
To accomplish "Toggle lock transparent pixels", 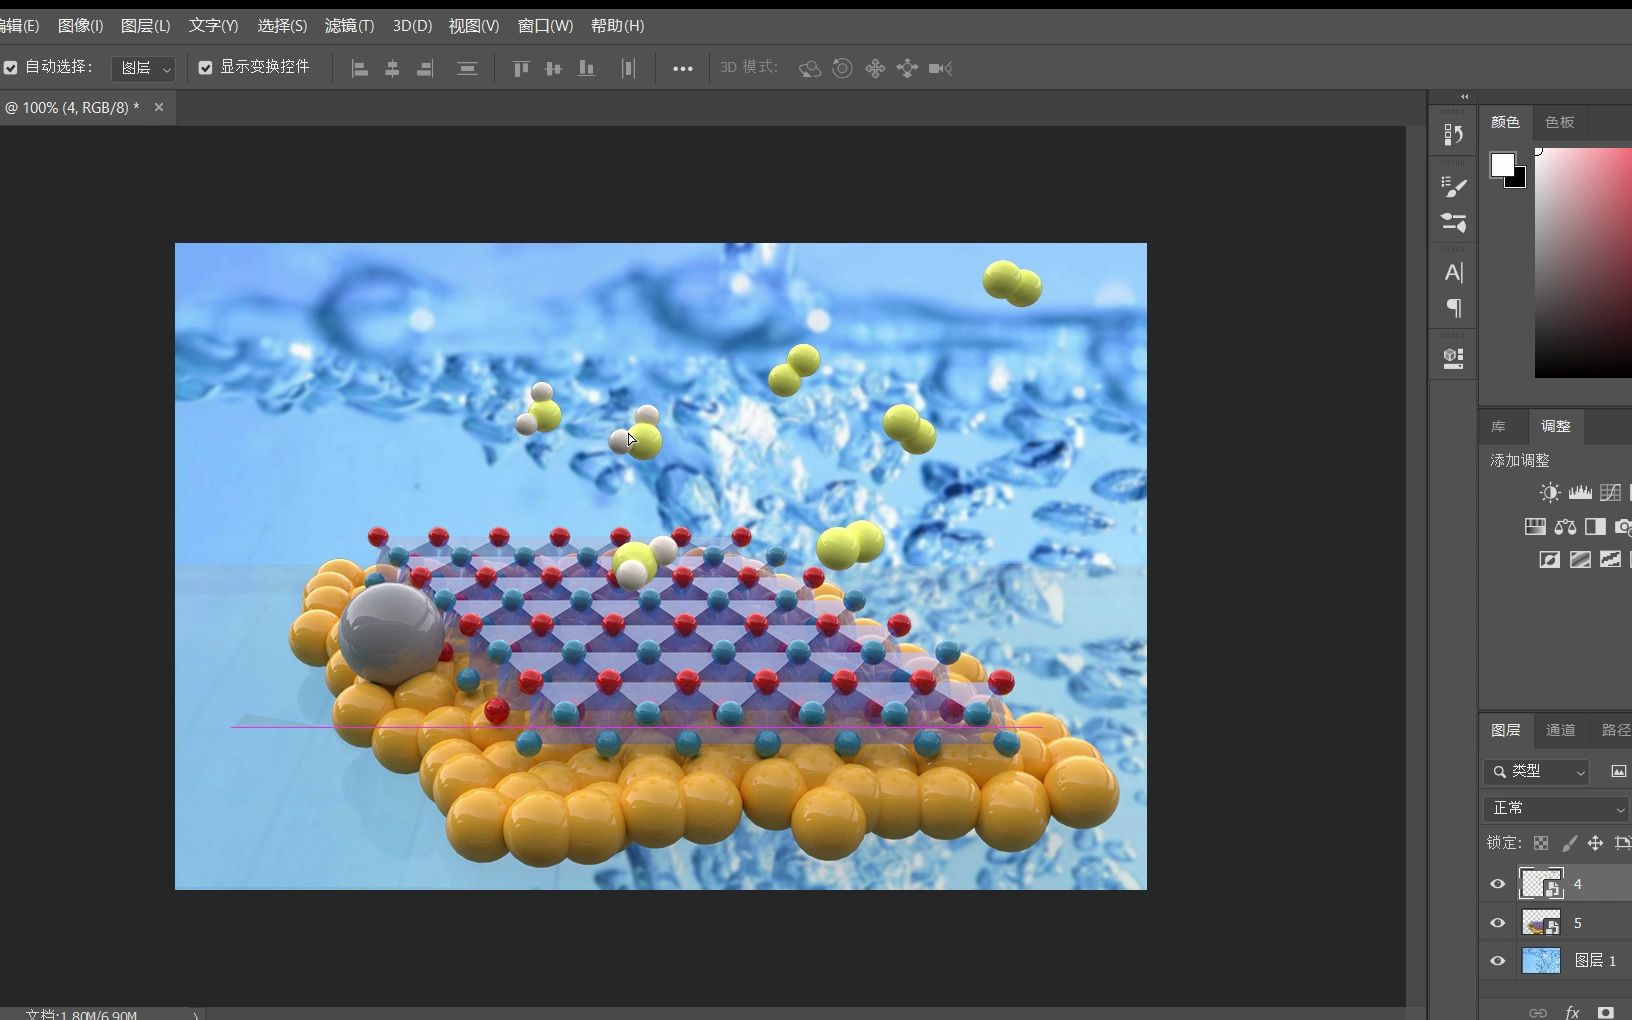I will click(x=1541, y=843).
